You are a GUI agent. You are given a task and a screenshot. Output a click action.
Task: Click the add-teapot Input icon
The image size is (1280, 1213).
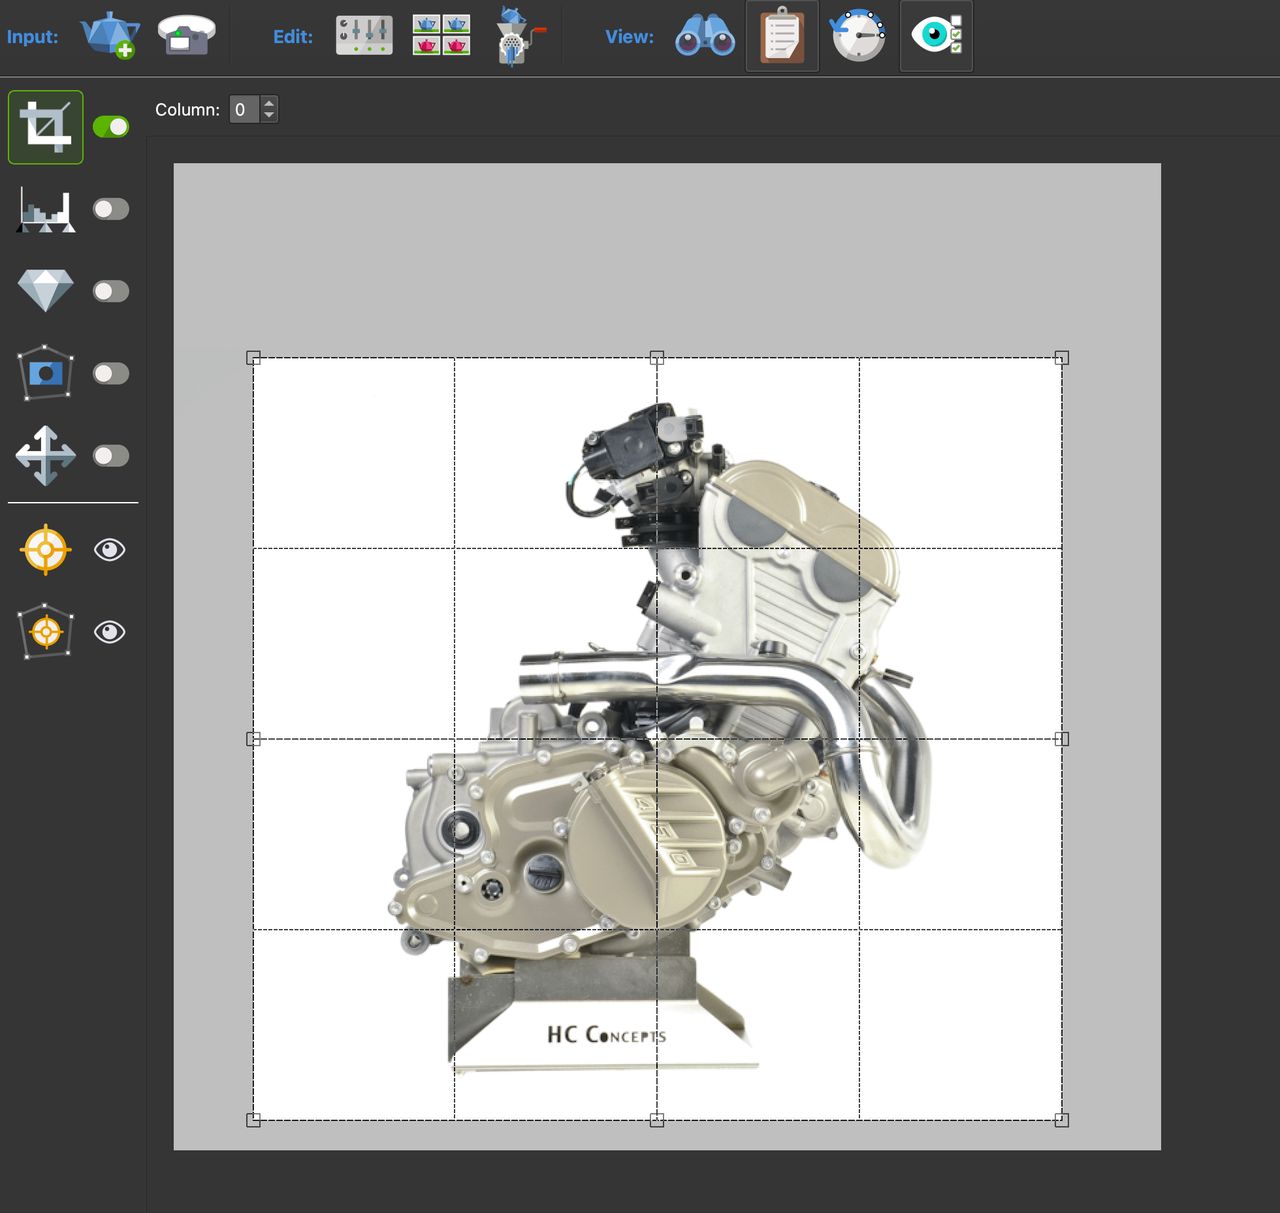(110, 36)
